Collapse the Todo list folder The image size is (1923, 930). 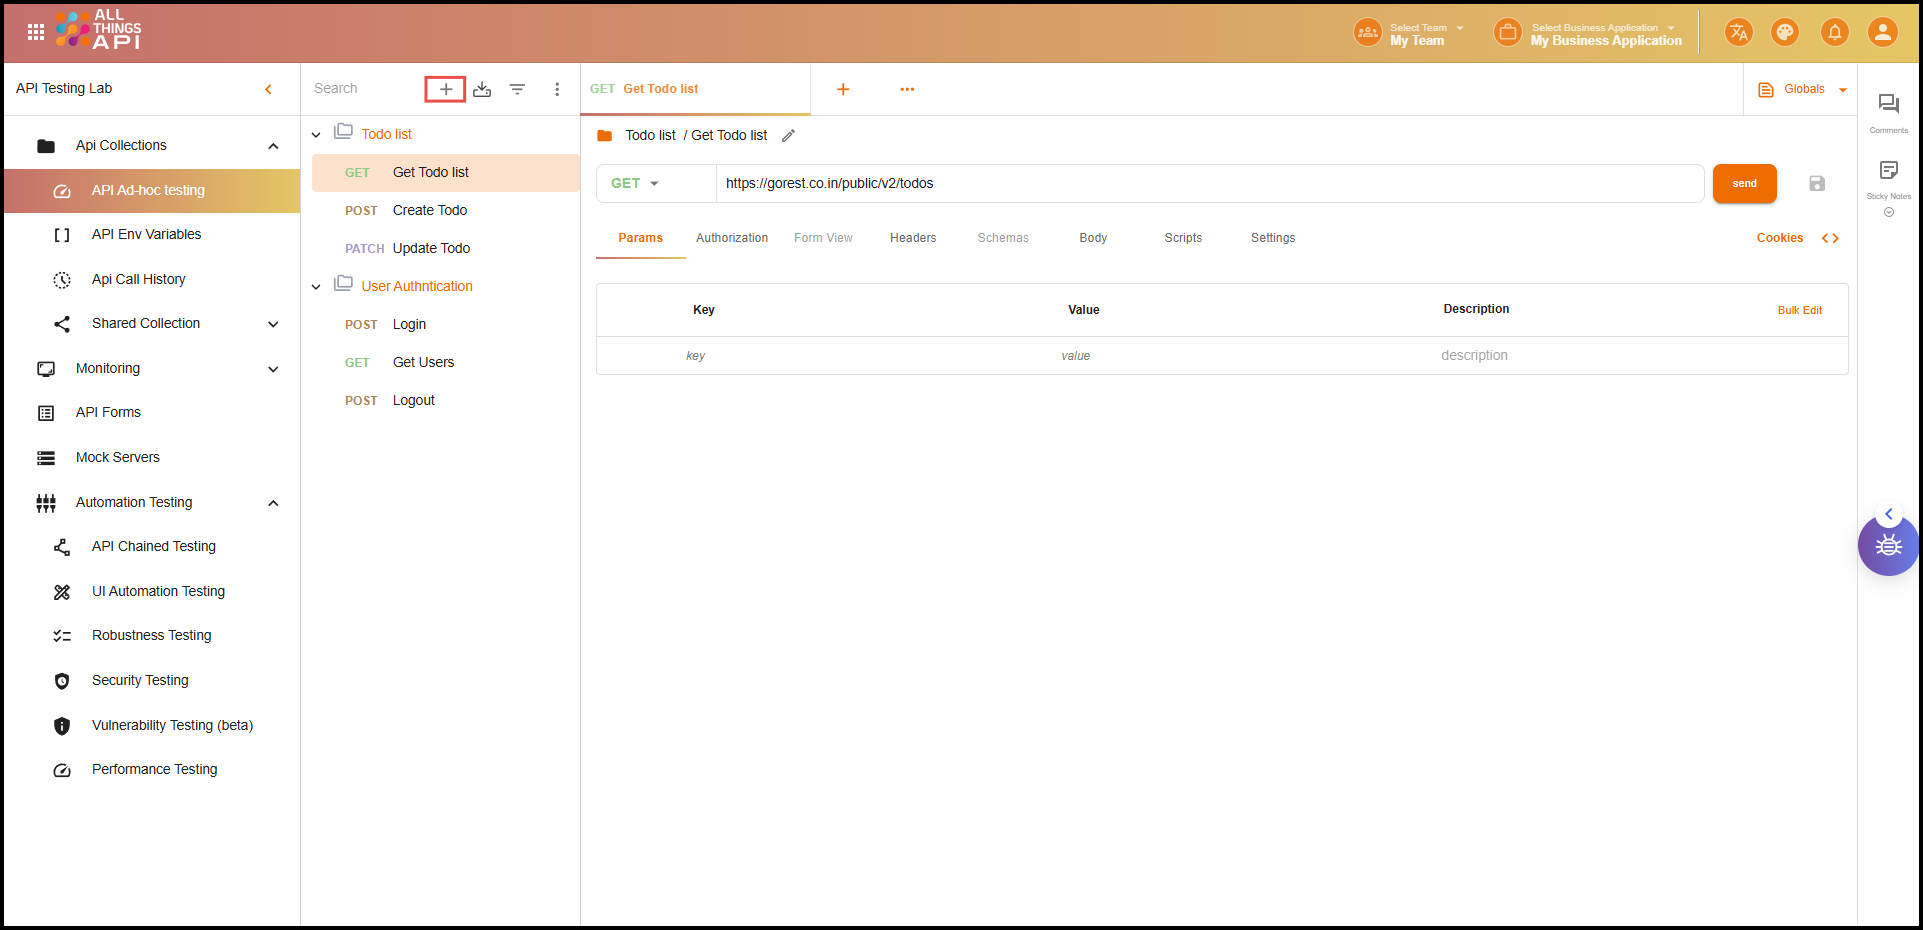(316, 135)
